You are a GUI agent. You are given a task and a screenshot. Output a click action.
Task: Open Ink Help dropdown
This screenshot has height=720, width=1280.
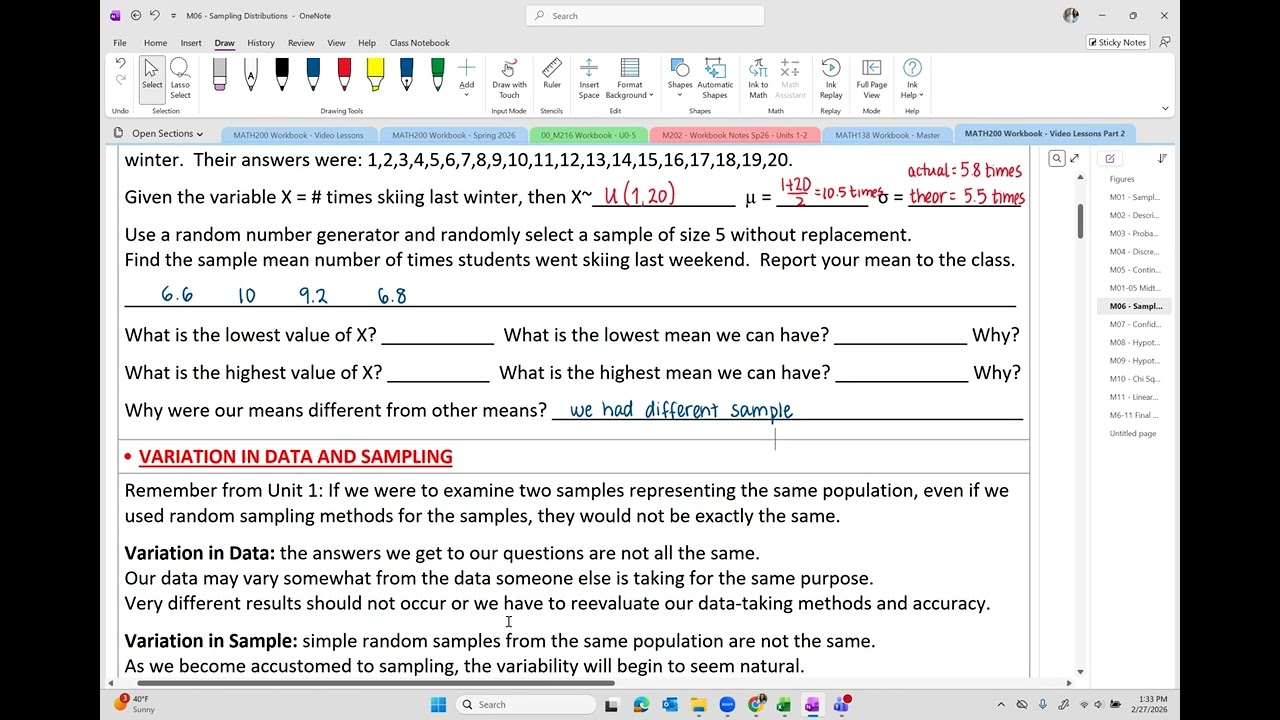pyautogui.click(x=912, y=78)
